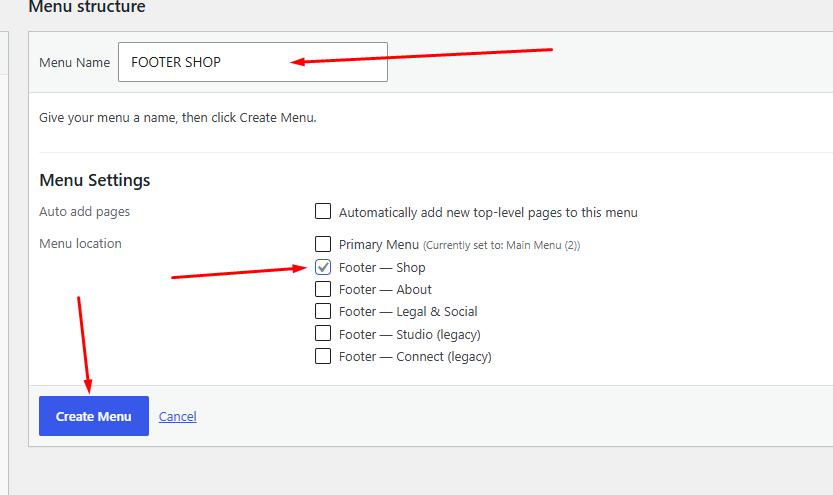Uncheck the Footer — Shop checkbox
The image size is (833, 495).
coord(323,267)
